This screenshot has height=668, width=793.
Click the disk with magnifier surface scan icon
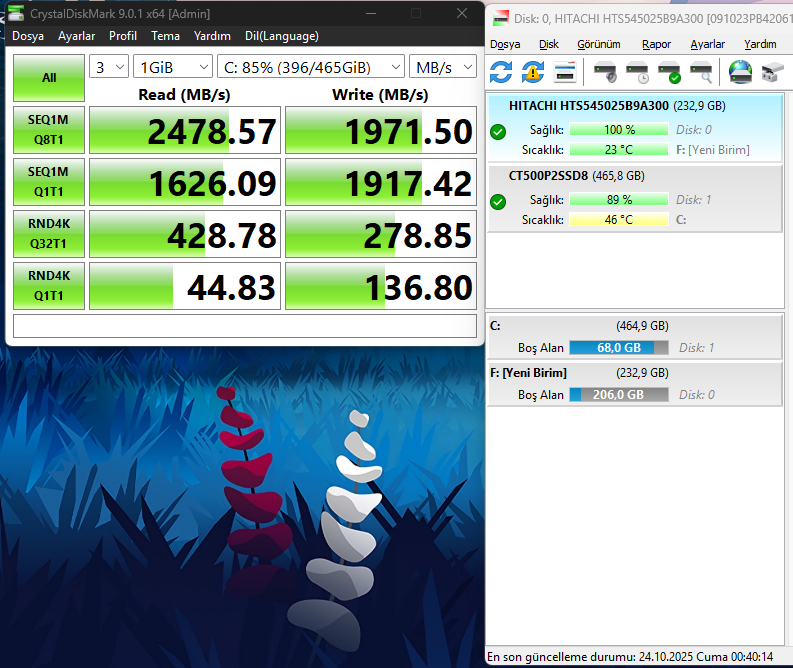(x=701, y=72)
